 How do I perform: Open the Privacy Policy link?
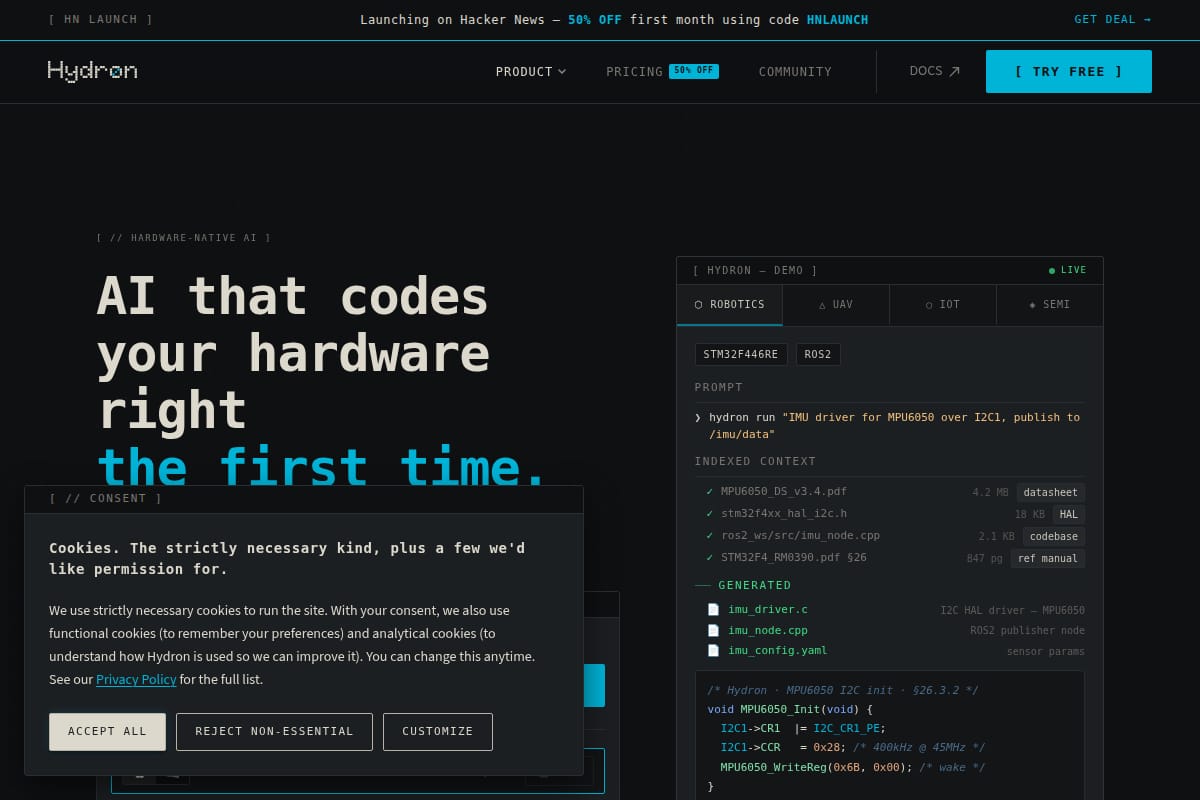[136, 679]
